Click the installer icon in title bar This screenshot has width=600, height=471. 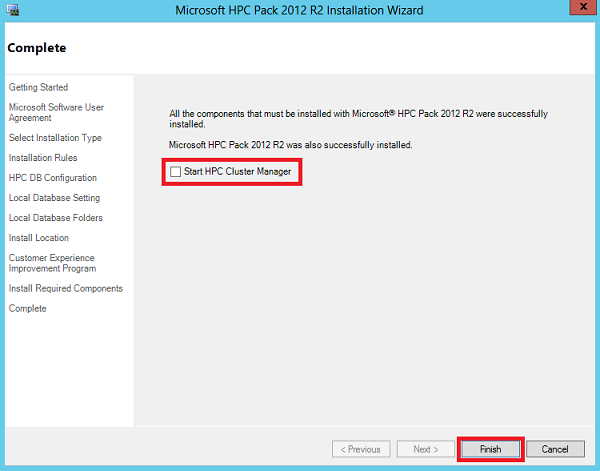[x=13, y=10]
